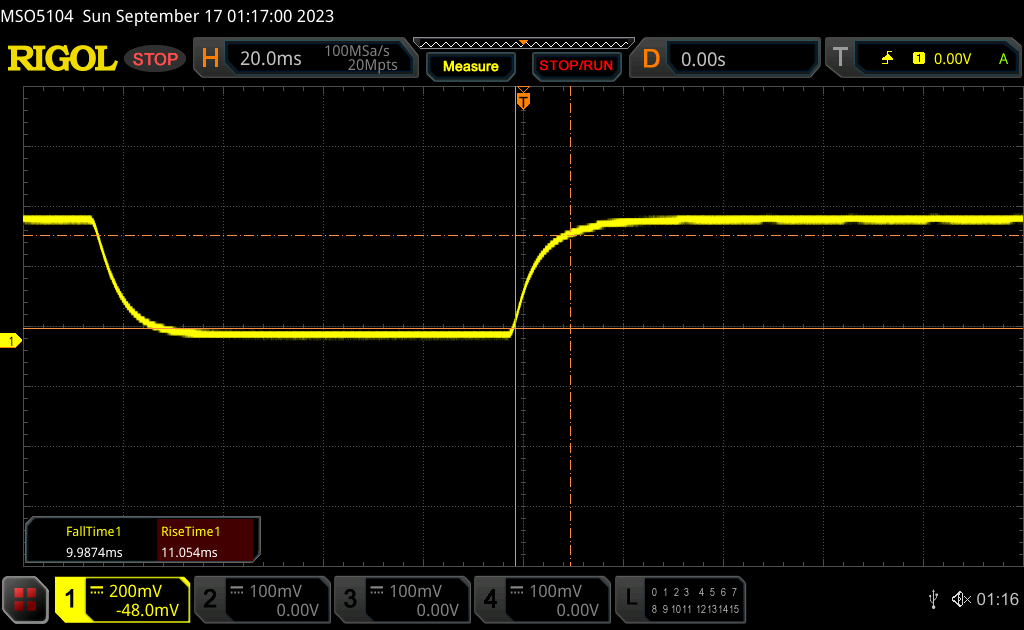Tap the orange H horizontal icon
Viewport: 1024px width, 630px height.
click(210, 59)
